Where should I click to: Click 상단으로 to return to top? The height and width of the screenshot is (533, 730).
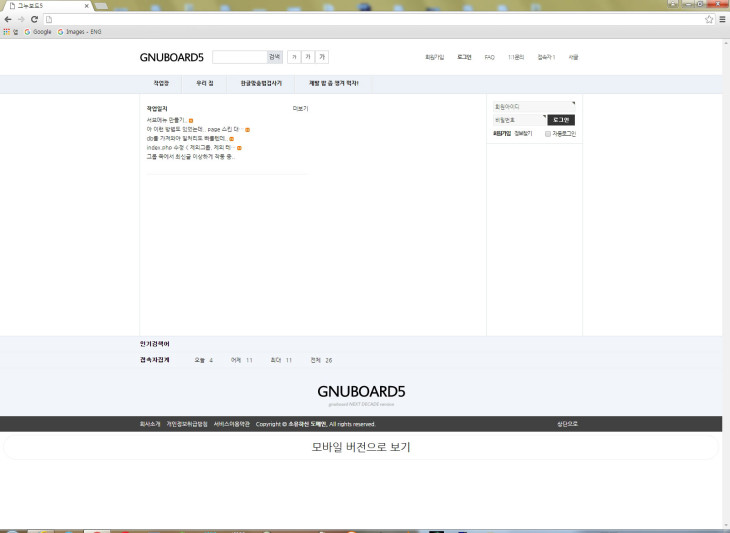(568, 424)
